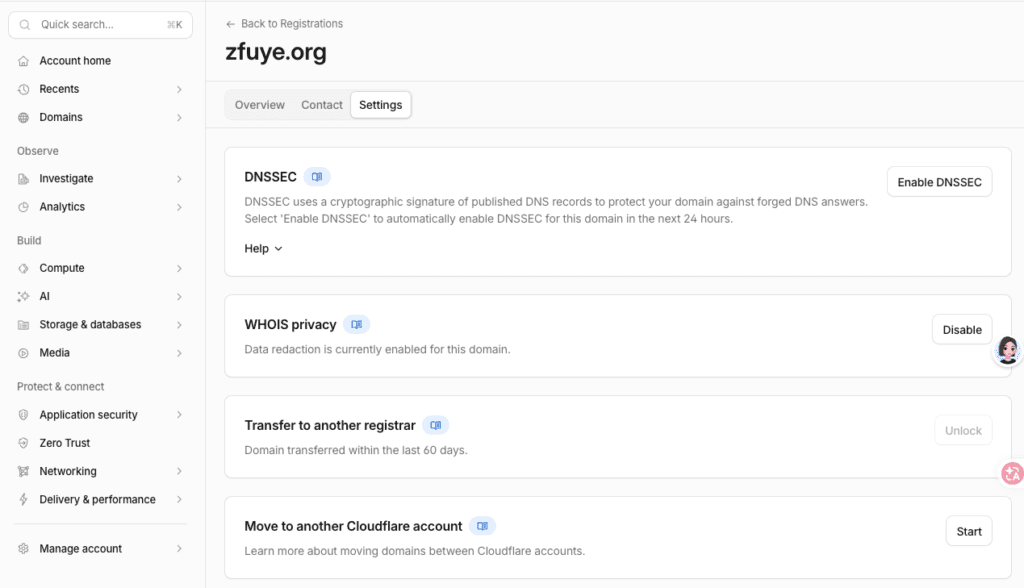This screenshot has height=588, width=1024.
Task: Click the Compute sidebar icon
Action: tap(24, 269)
